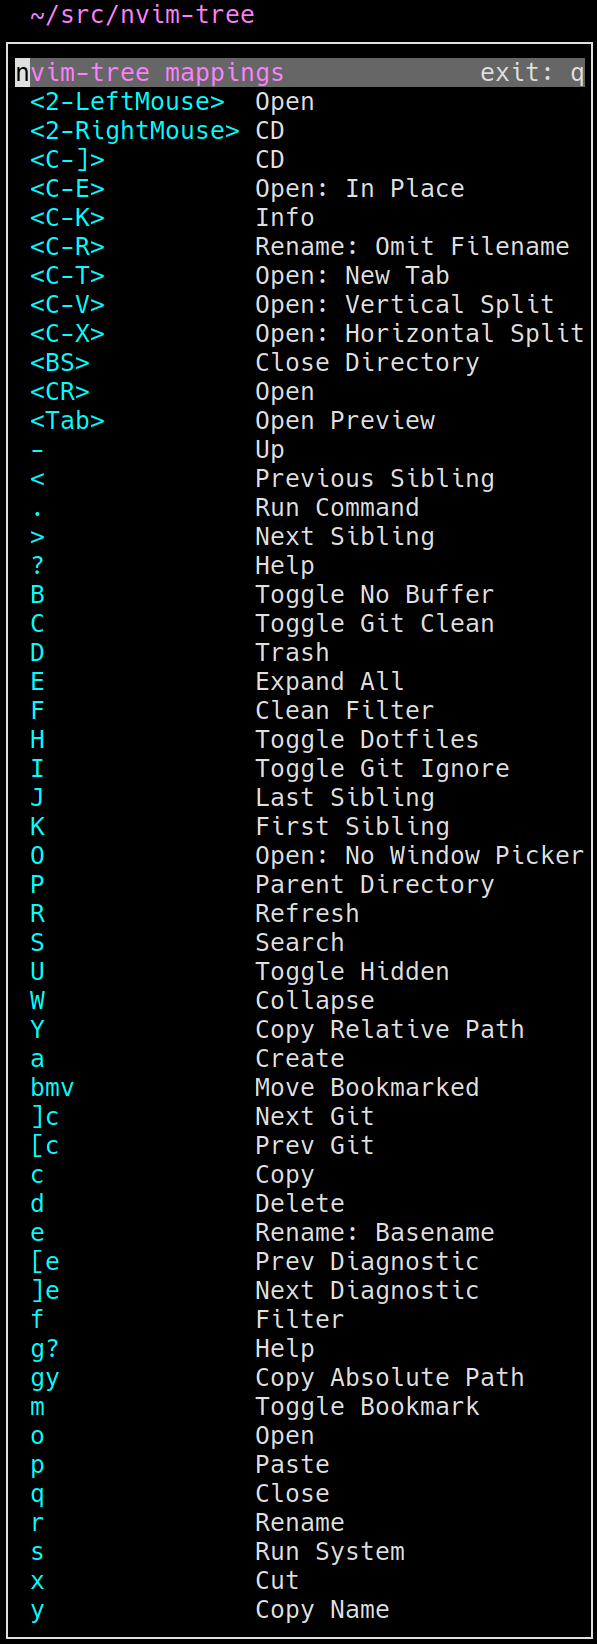Select the 'Close Directory' mapping row
597x1644 pixels.
[x=300, y=363]
